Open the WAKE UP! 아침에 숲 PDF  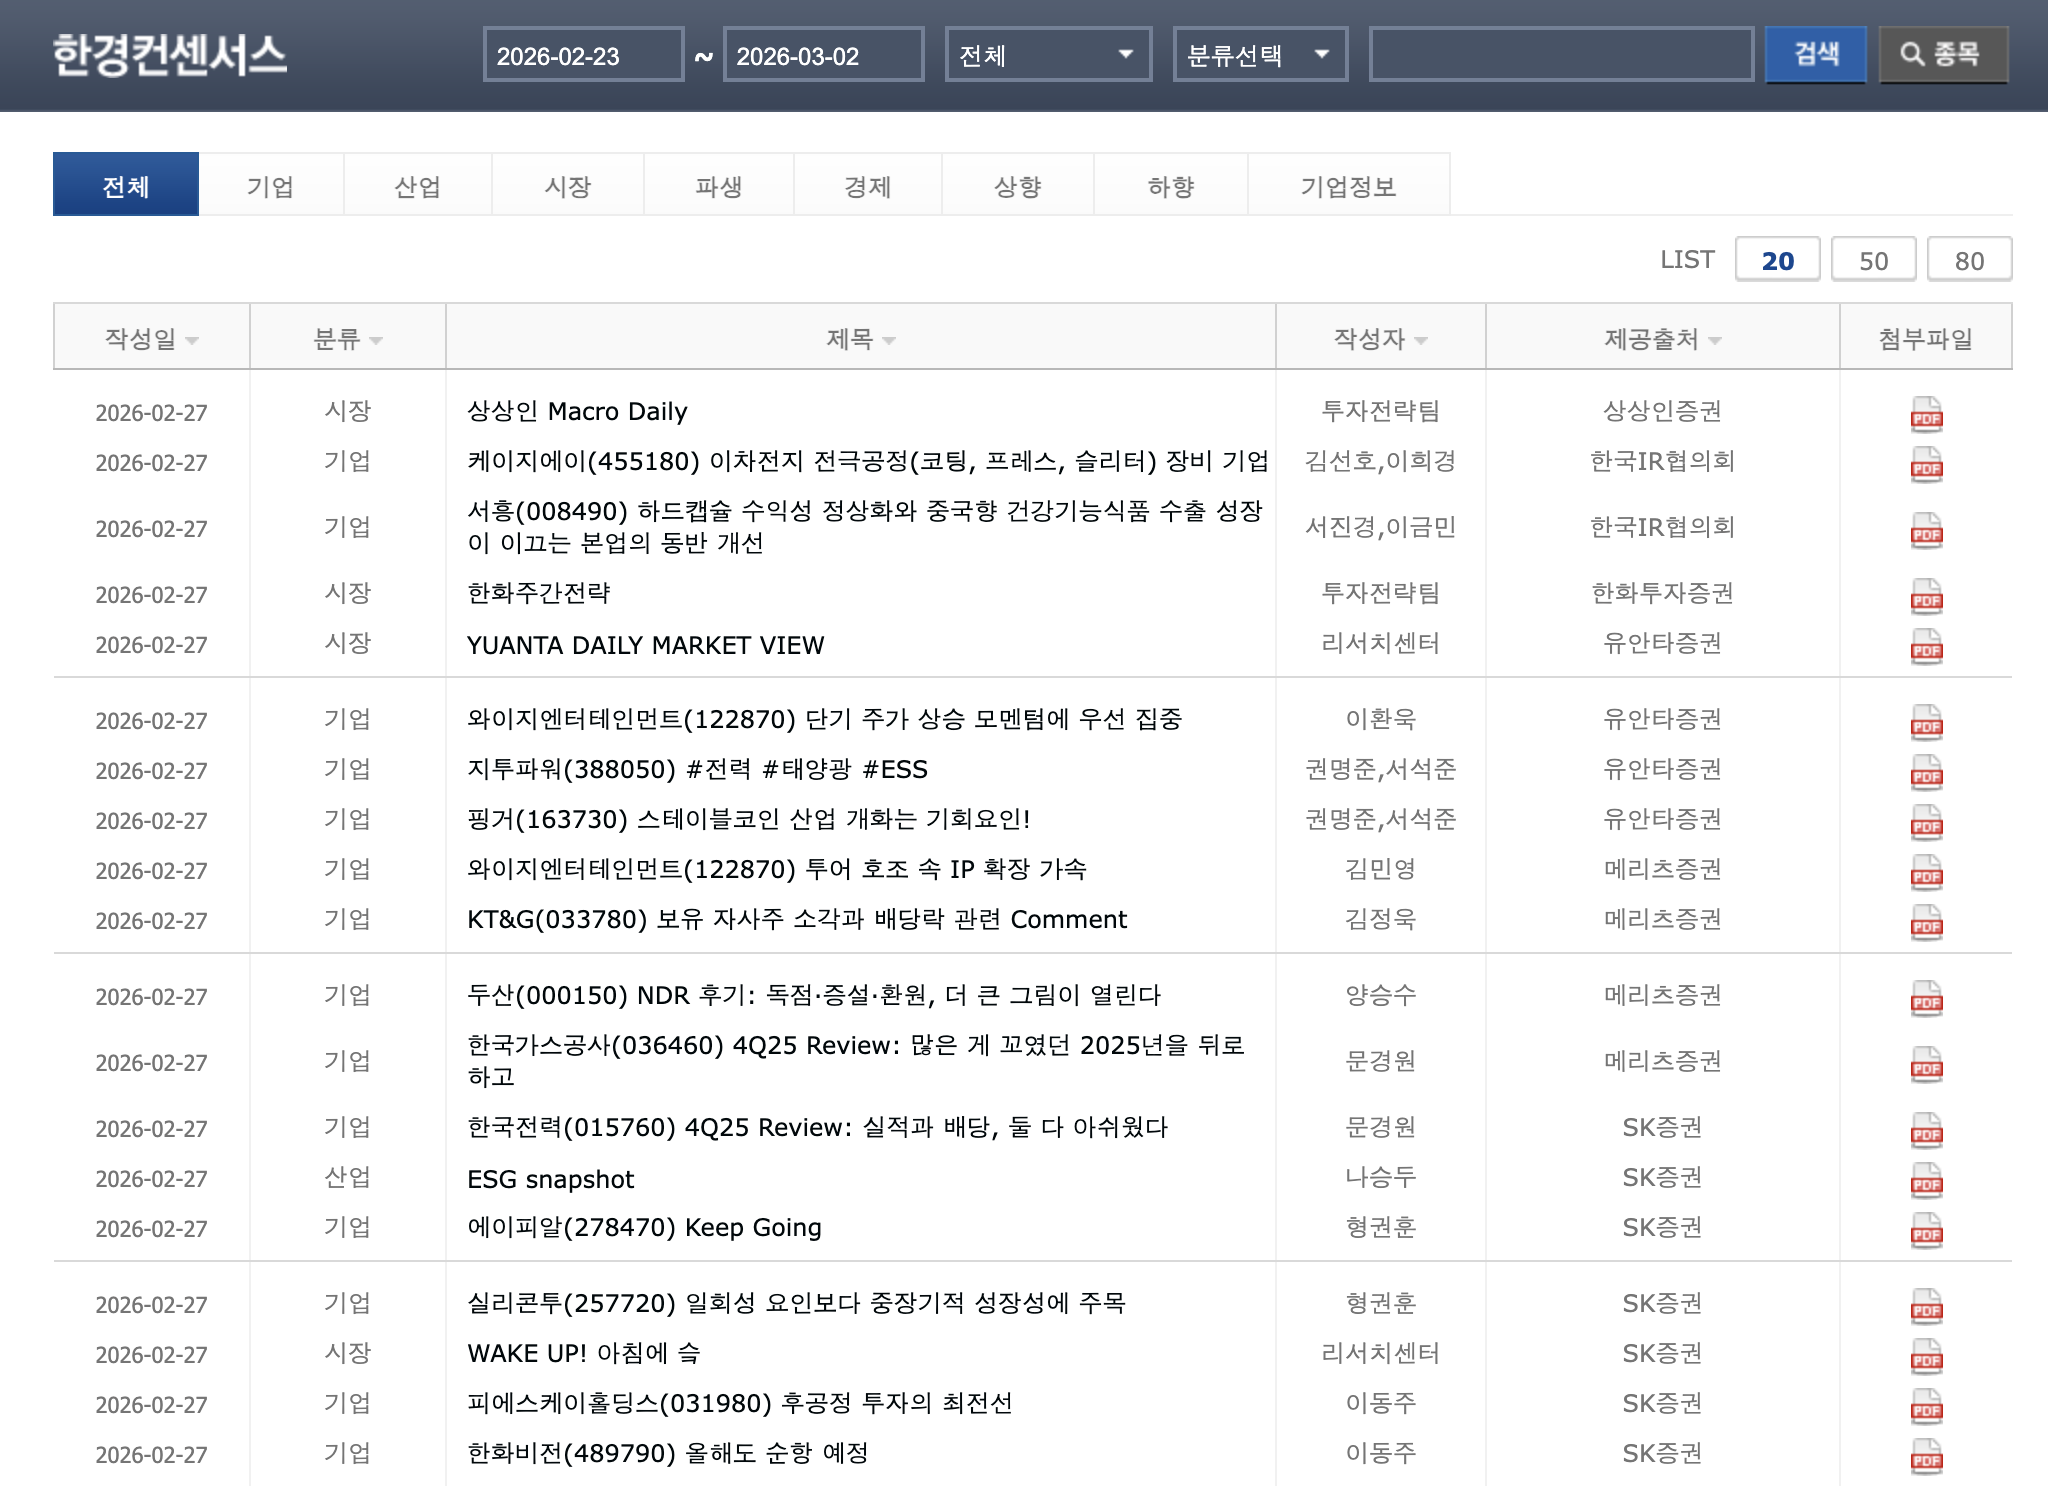pos(1925,1354)
